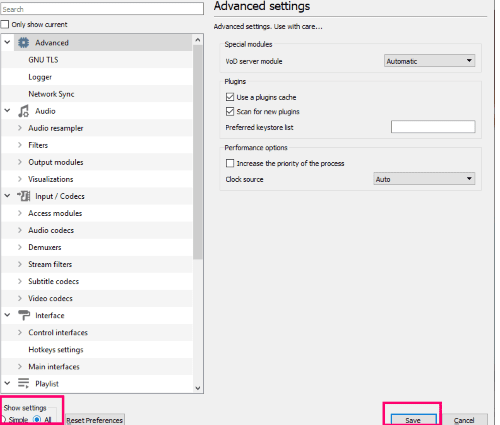
Task: Click the Reset Preferences button
Action: coord(95,420)
